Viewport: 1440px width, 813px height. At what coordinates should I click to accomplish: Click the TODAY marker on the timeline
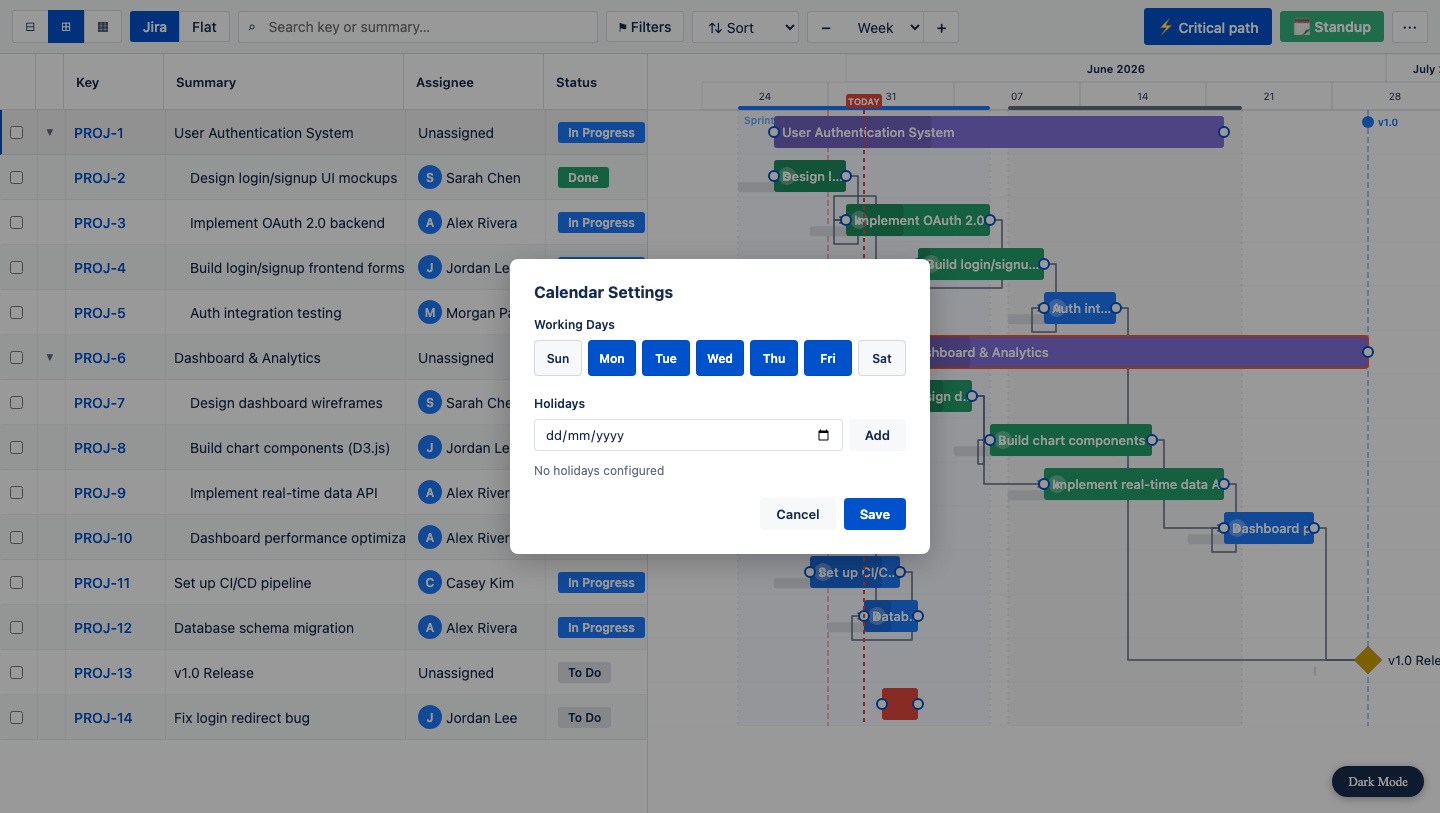[864, 101]
